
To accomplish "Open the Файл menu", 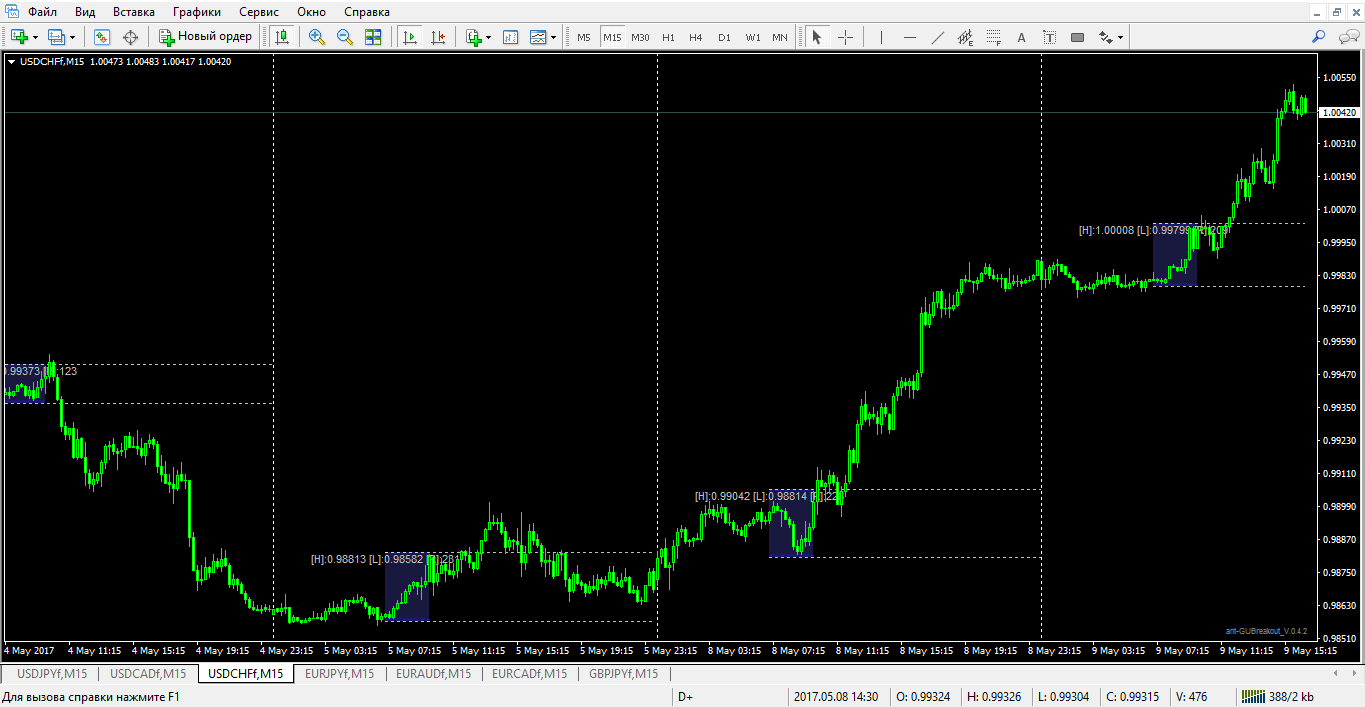I will pyautogui.click(x=42, y=12).
